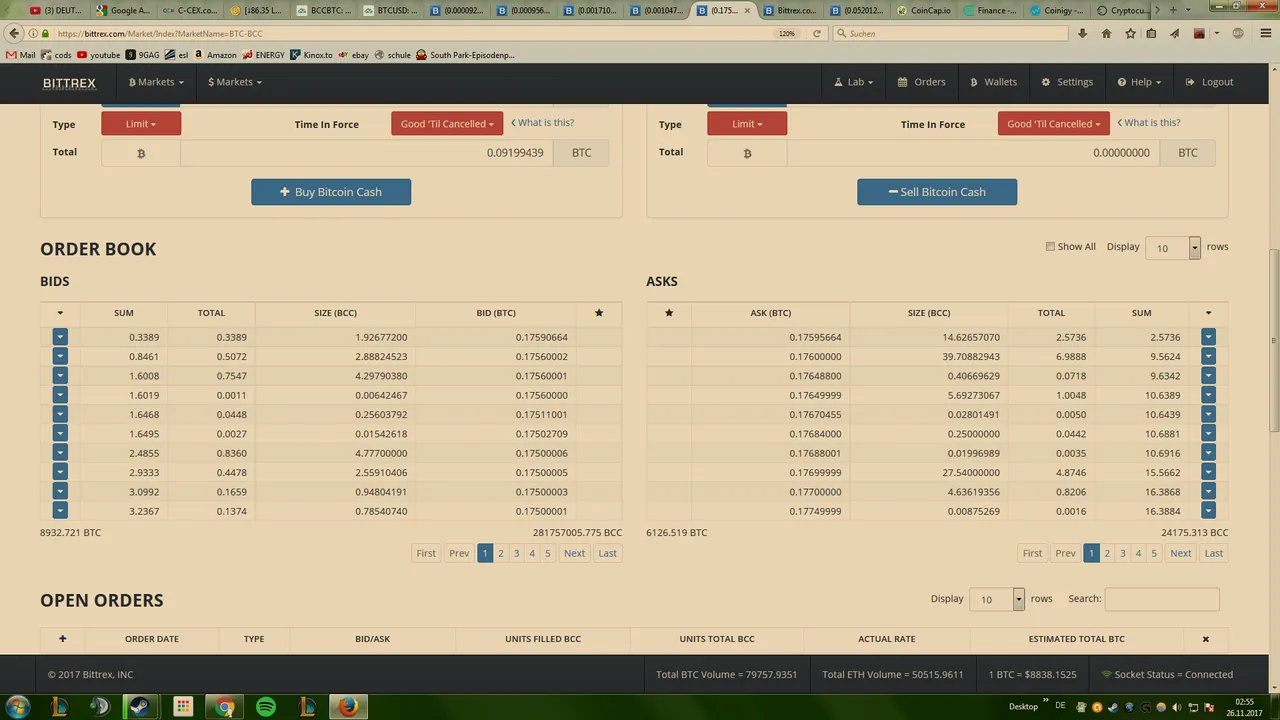
Task: Click Open Orders search field
Action: [1162, 599]
